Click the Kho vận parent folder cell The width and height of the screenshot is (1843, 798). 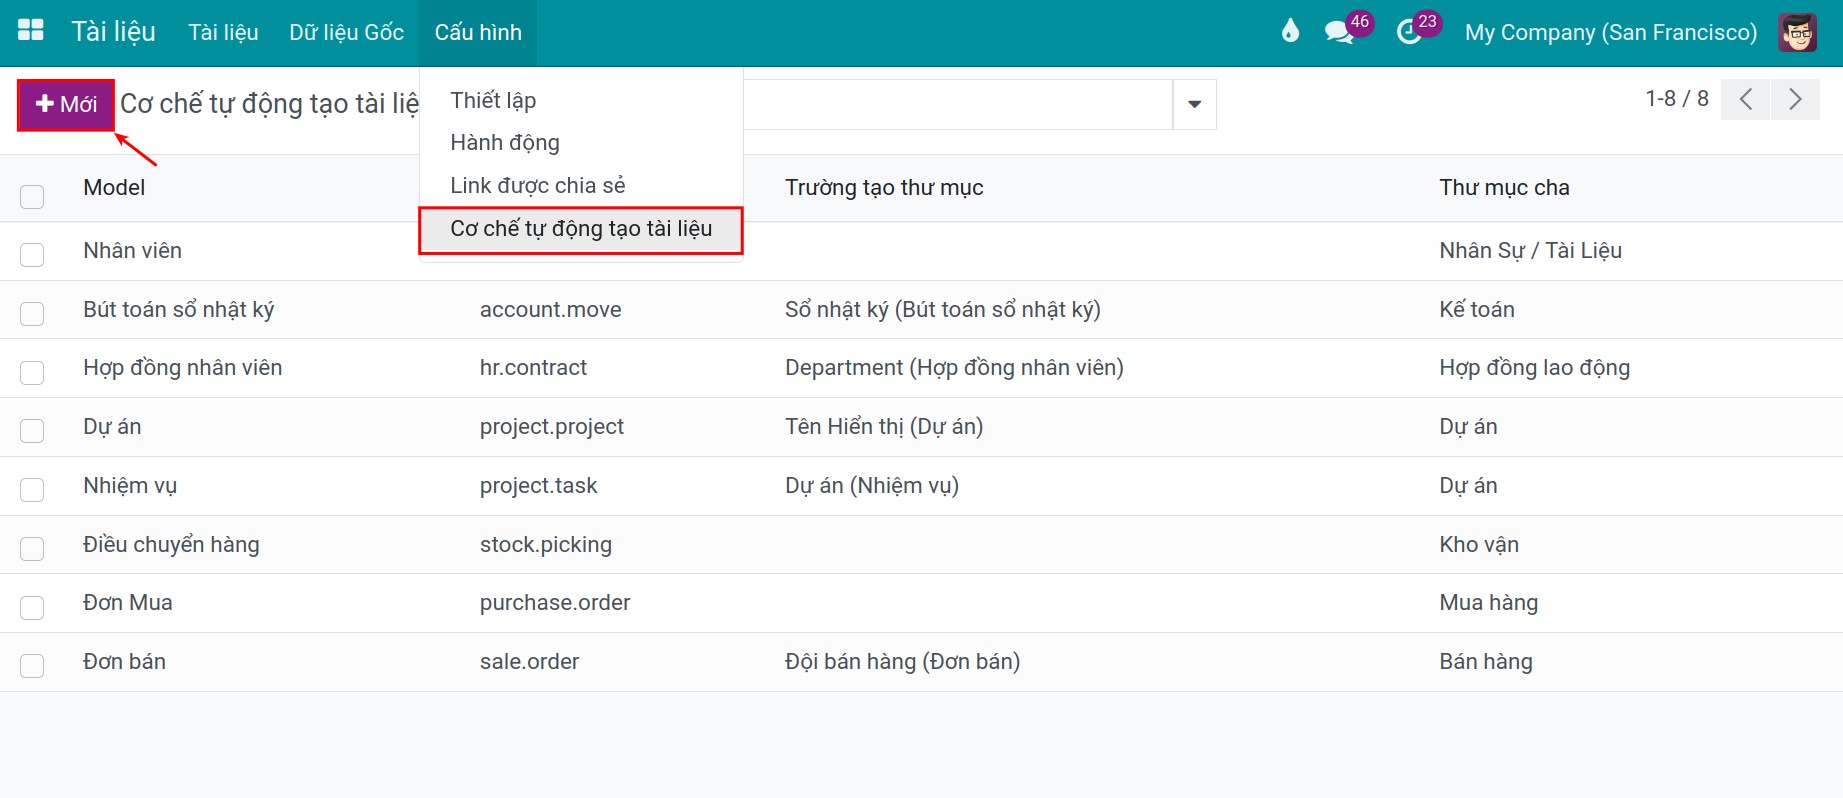click(x=1479, y=544)
